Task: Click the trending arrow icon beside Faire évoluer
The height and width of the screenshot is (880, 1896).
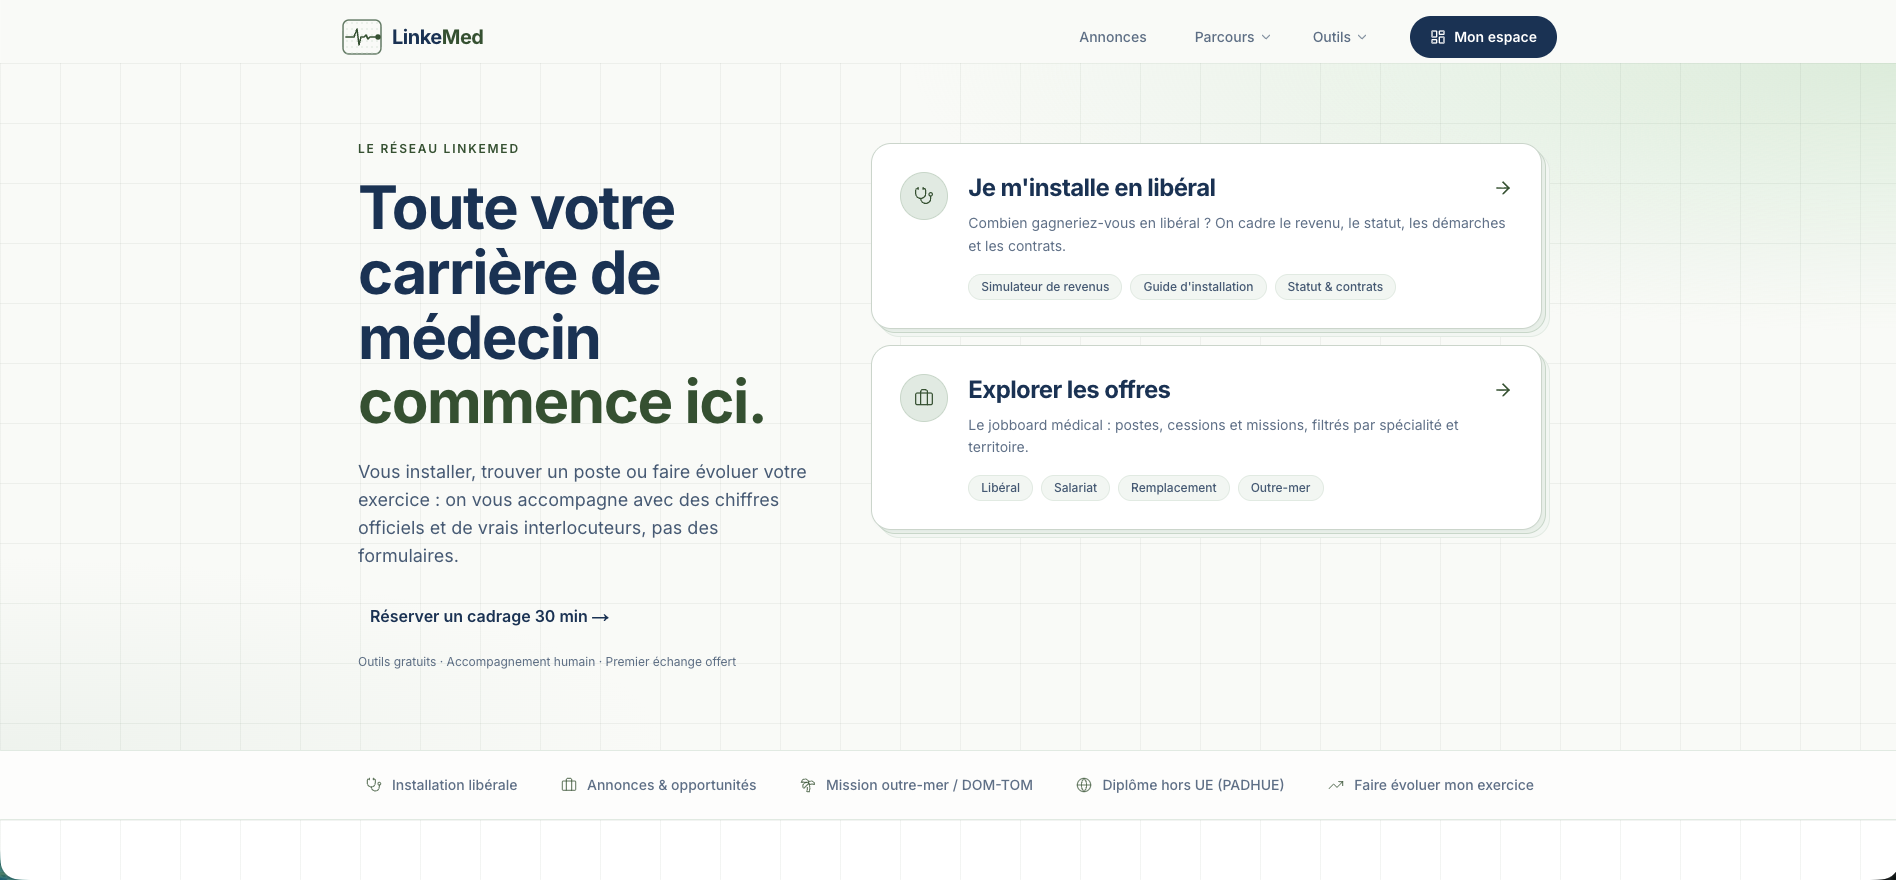Action: [x=1336, y=785]
